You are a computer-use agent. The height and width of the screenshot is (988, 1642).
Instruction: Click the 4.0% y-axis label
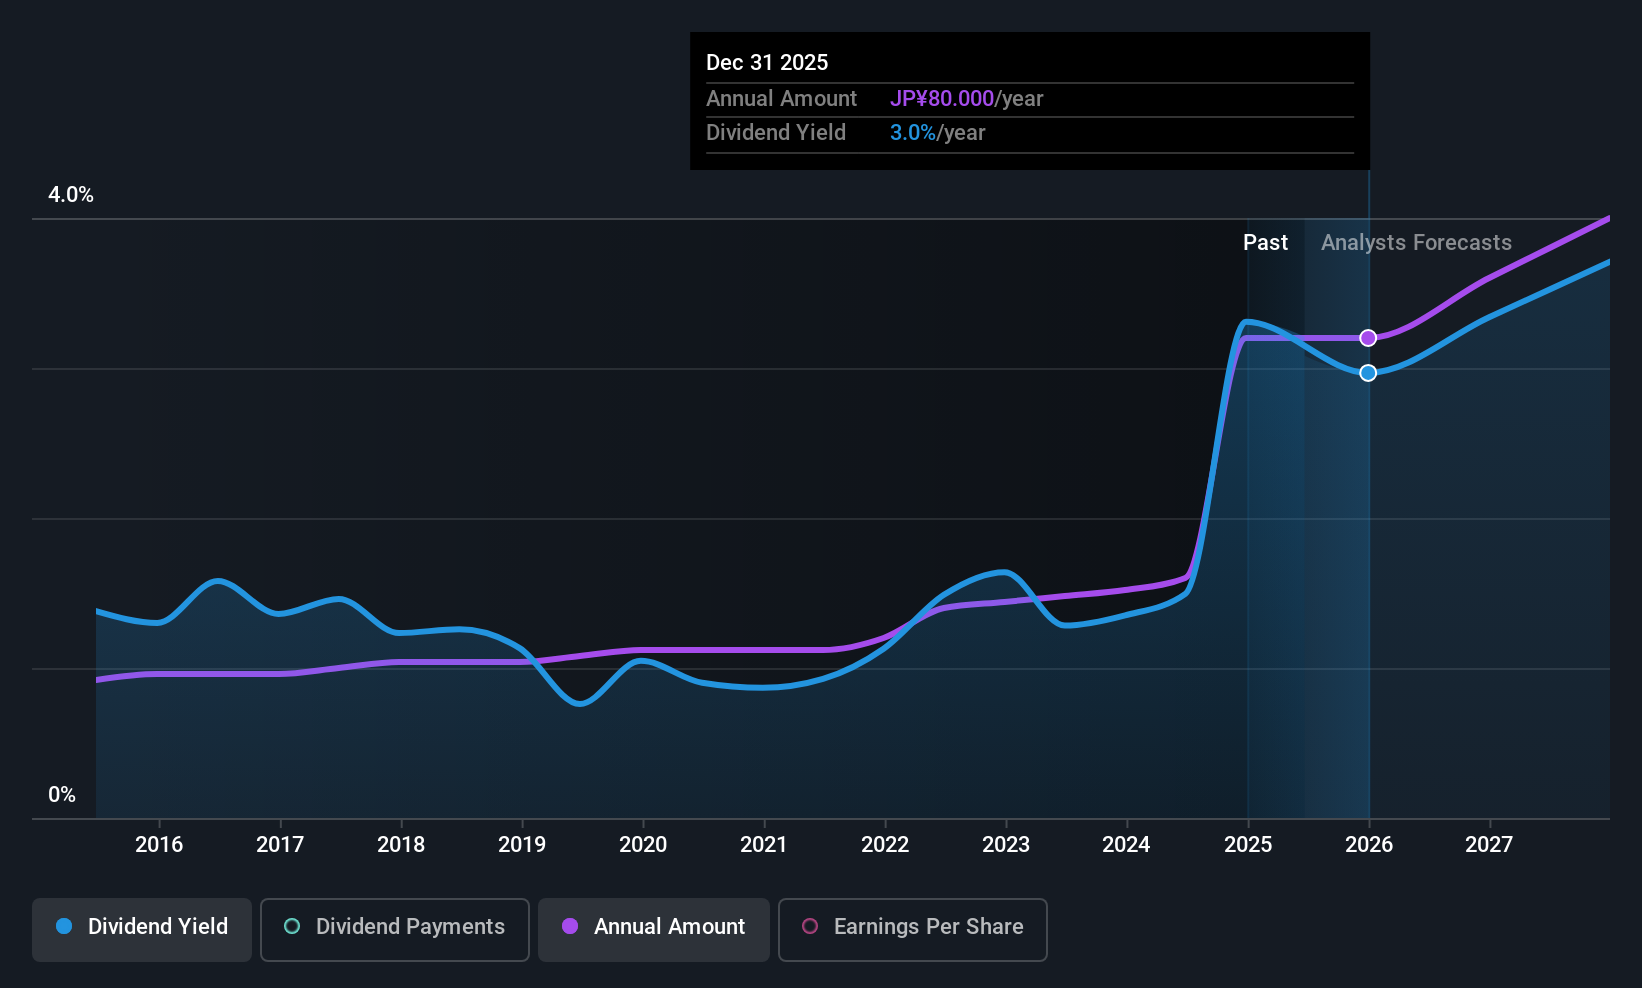[71, 195]
